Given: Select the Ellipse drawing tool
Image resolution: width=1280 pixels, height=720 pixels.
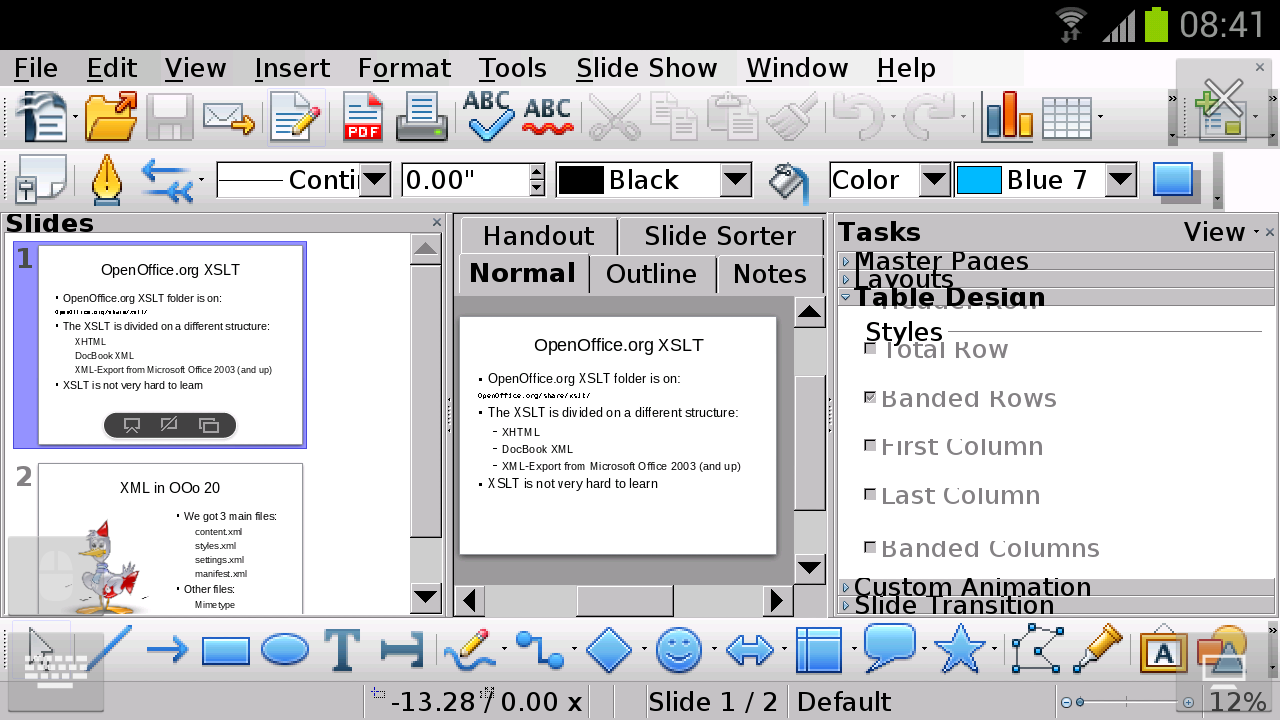Looking at the screenshot, I should (285, 650).
